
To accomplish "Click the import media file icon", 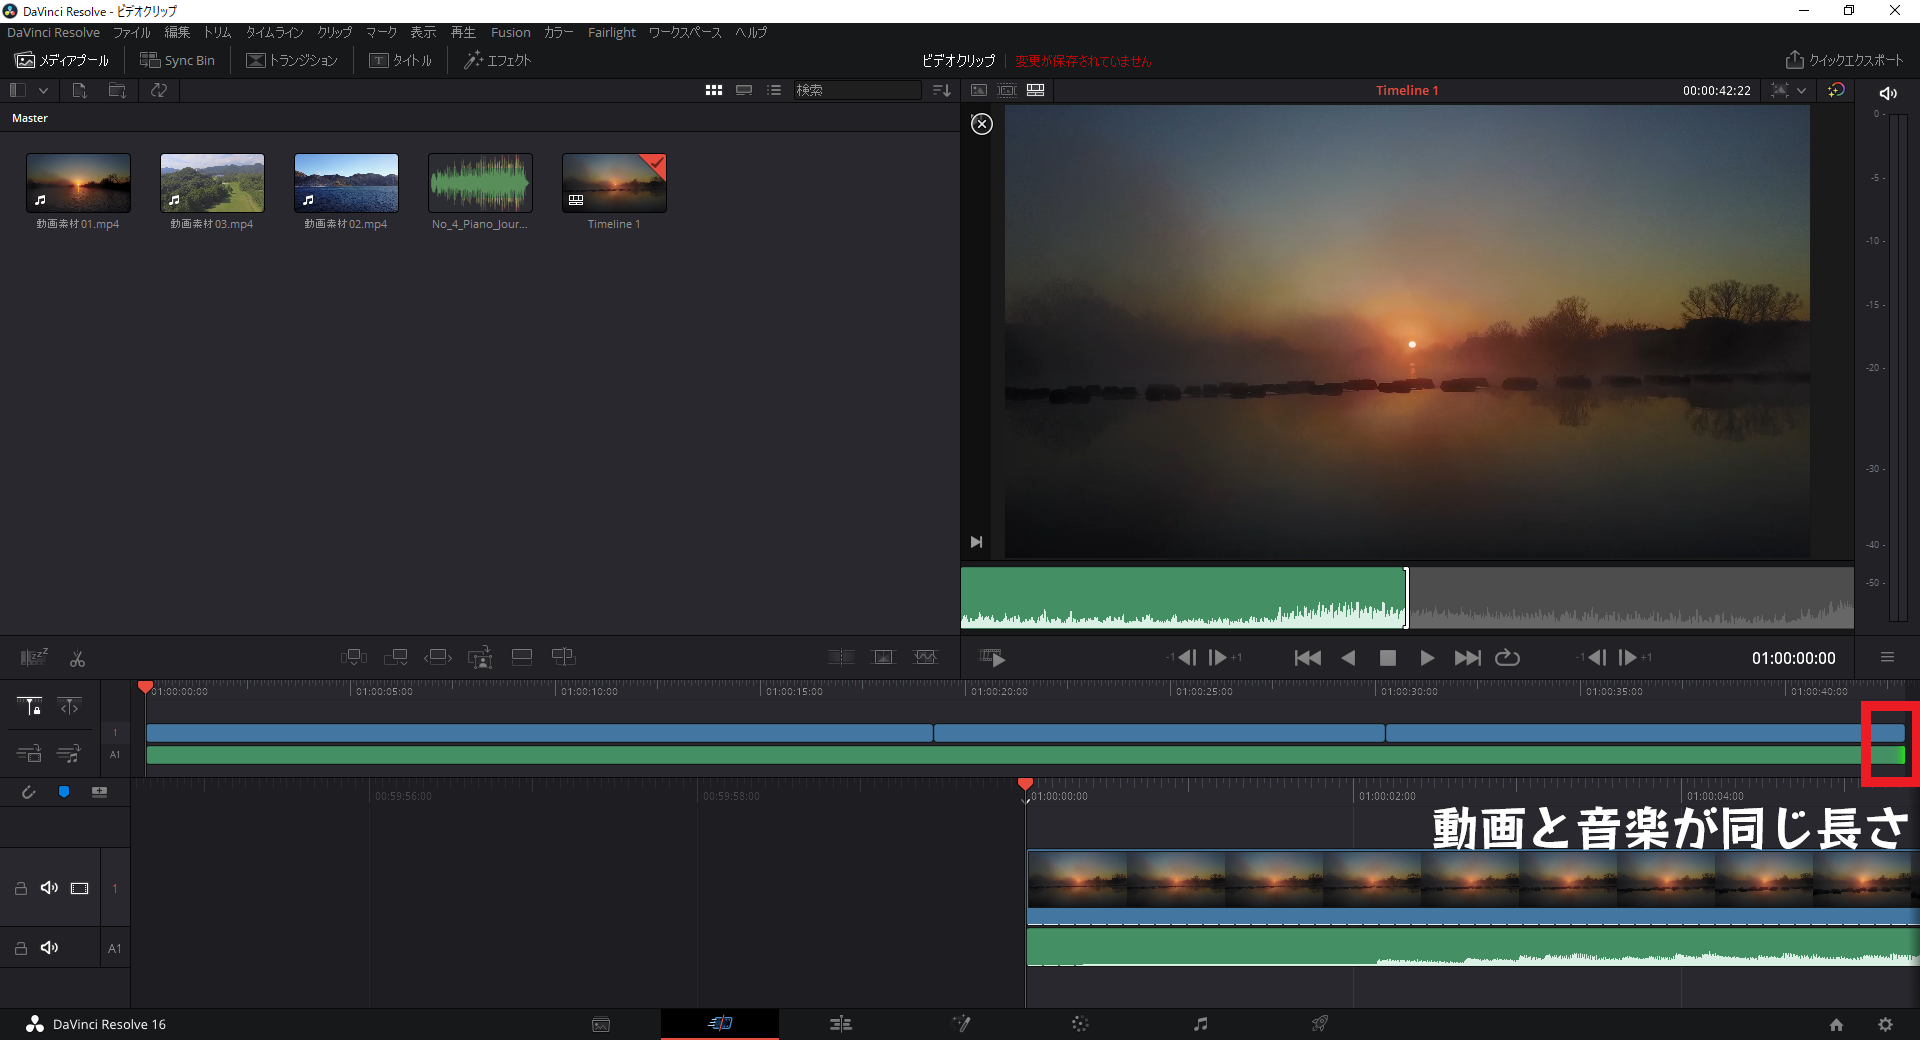I will [x=79, y=90].
